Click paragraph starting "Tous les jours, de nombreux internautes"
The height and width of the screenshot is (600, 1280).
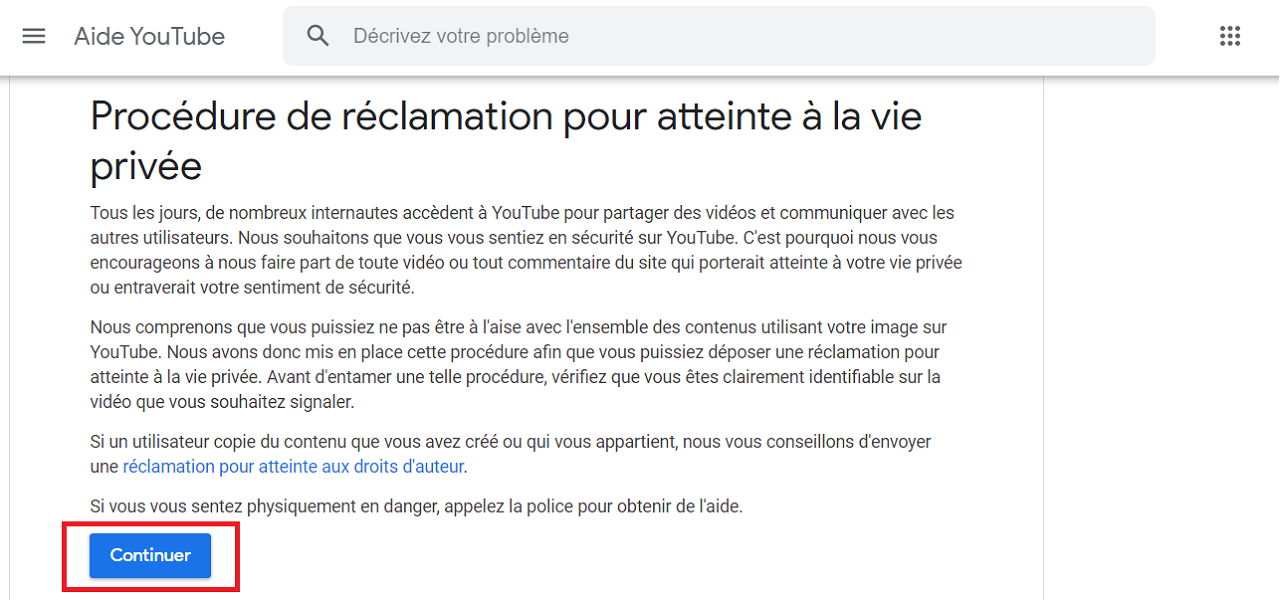coord(526,250)
